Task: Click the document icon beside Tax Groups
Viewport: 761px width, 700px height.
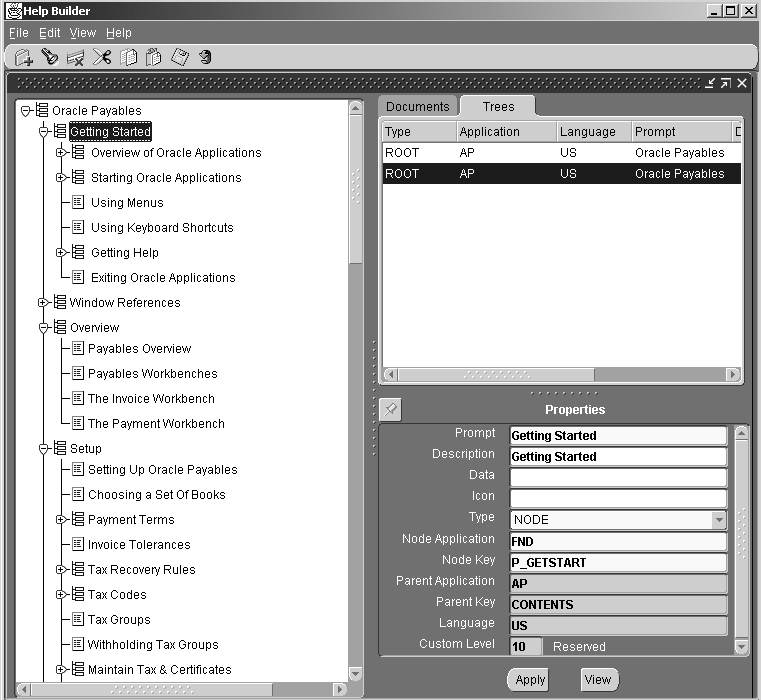Action: point(78,618)
